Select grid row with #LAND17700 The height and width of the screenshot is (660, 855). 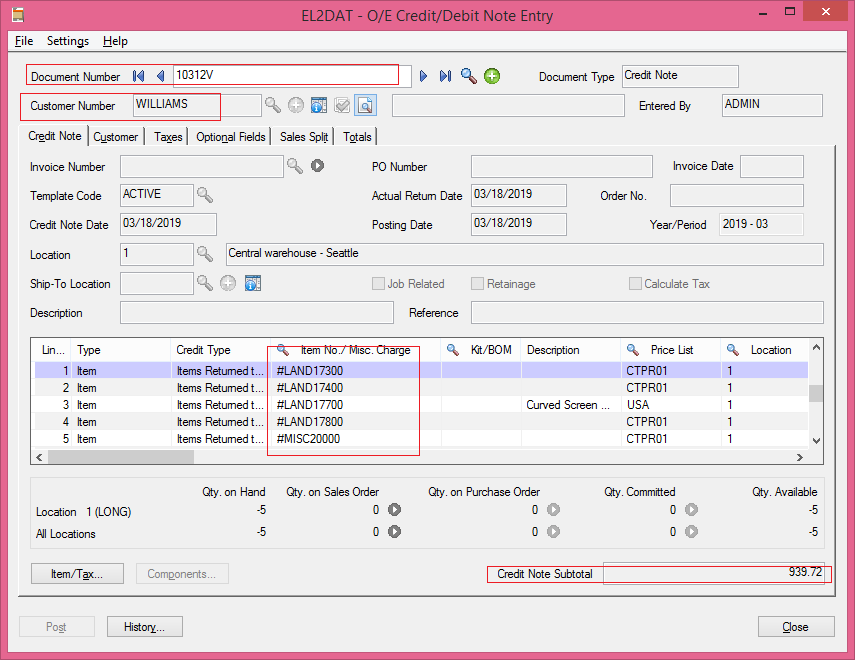click(421, 405)
